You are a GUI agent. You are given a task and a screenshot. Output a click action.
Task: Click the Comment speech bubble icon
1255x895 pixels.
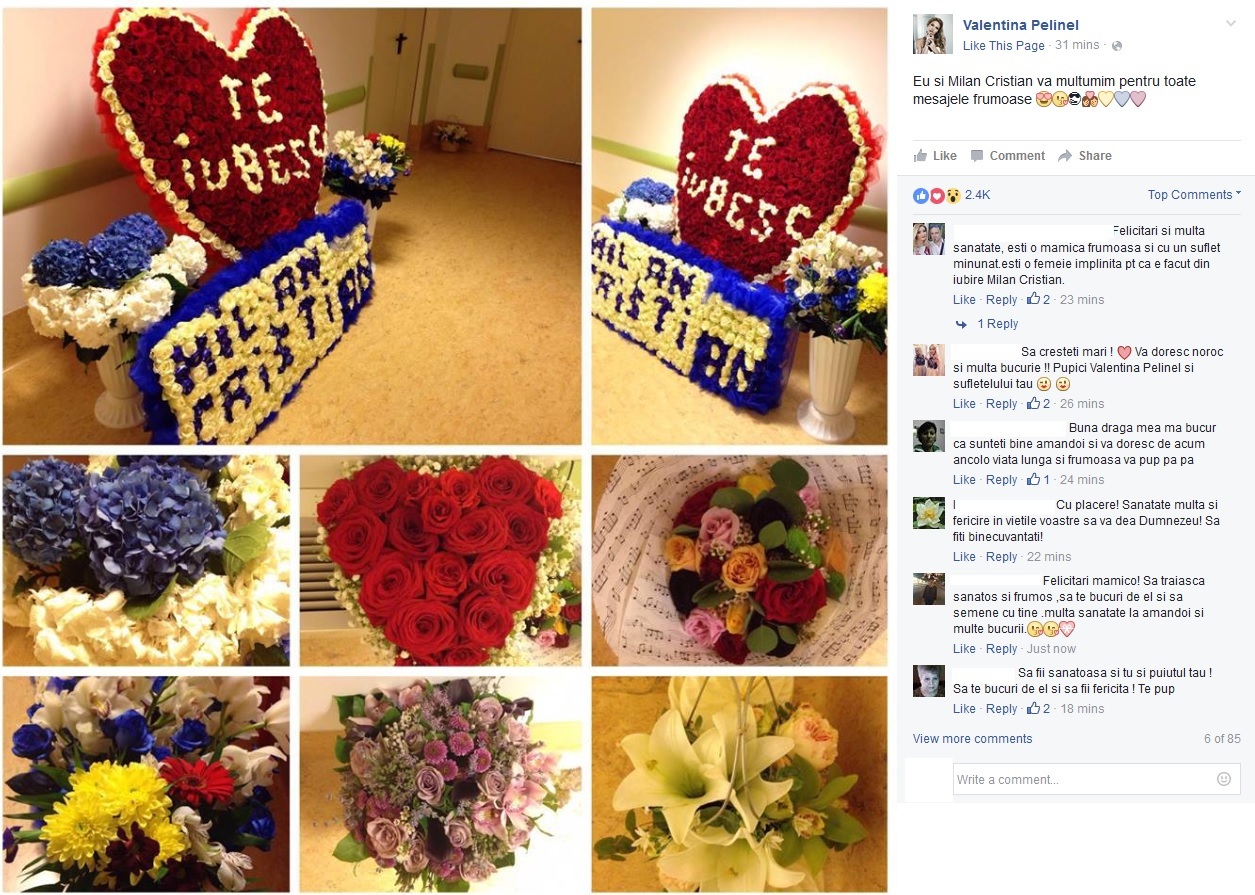tap(977, 156)
